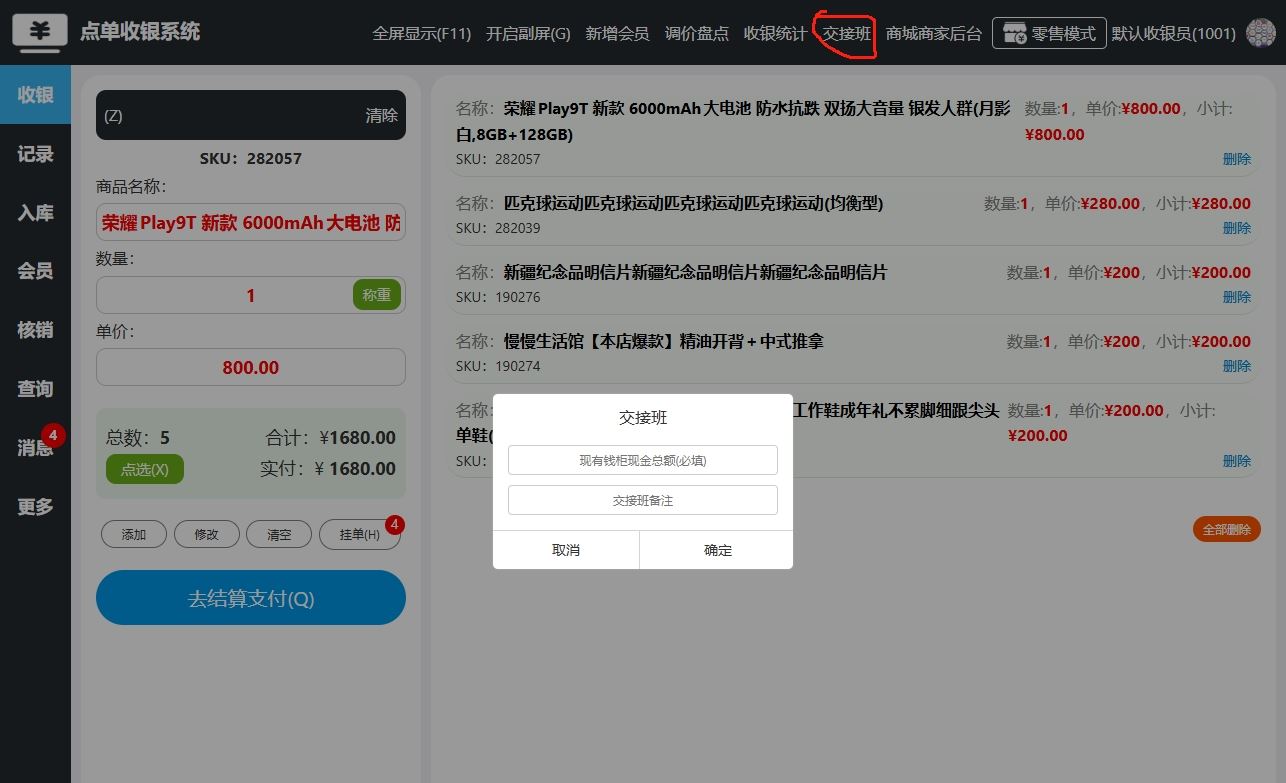
Task: Open the cashier avatar icon
Action: [1261, 33]
